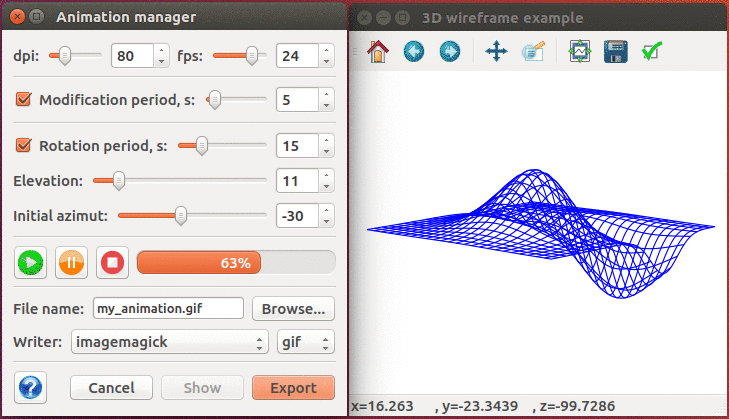Viewport: 729px width, 419px height.
Task: Decrease Elevation spinner value
Action: (326, 186)
